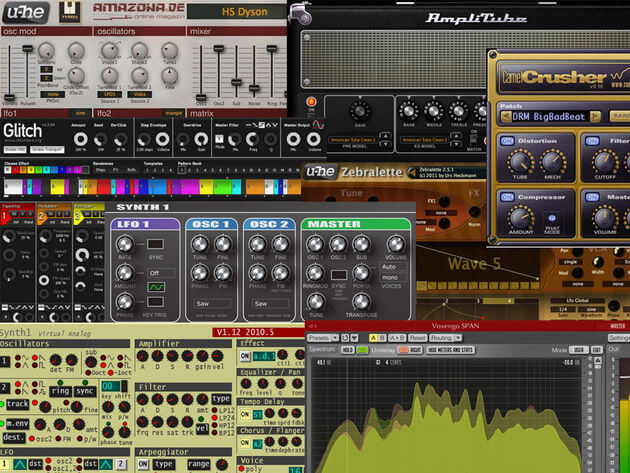
Task: Click the CamelCrusher Phat Mode button
Action: click(x=552, y=218)
